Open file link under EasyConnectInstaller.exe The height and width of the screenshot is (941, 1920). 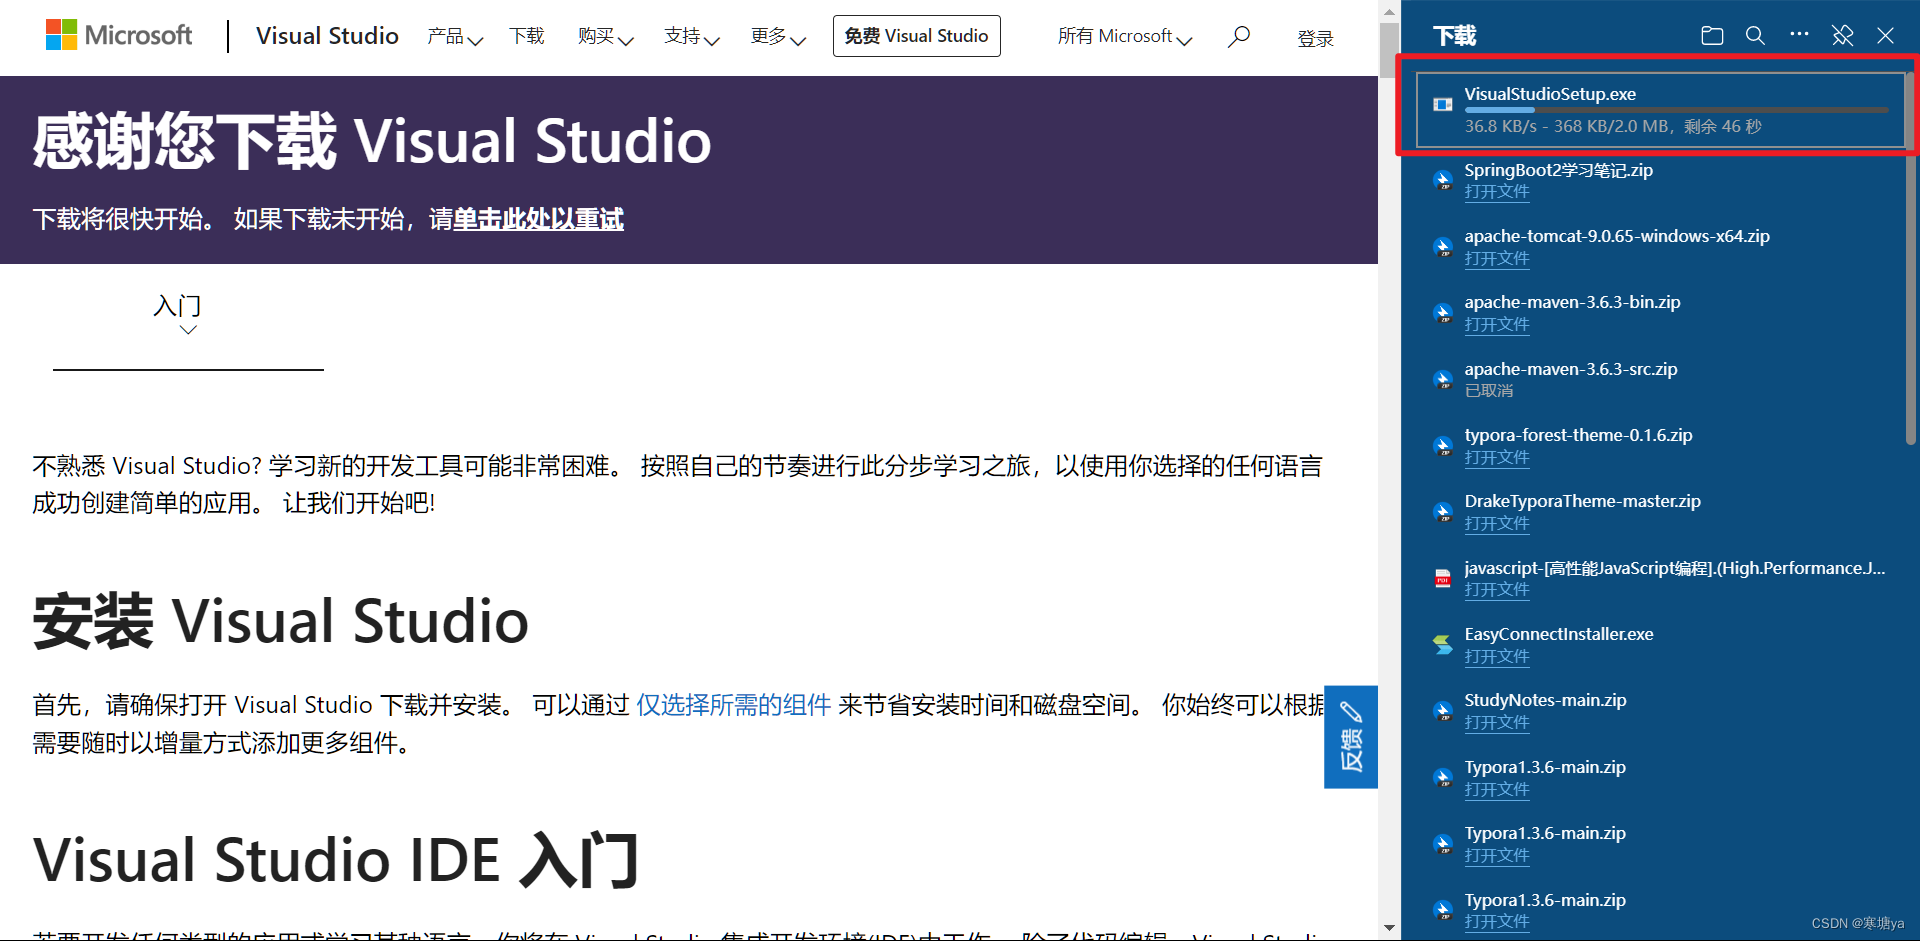point(1497,657)
